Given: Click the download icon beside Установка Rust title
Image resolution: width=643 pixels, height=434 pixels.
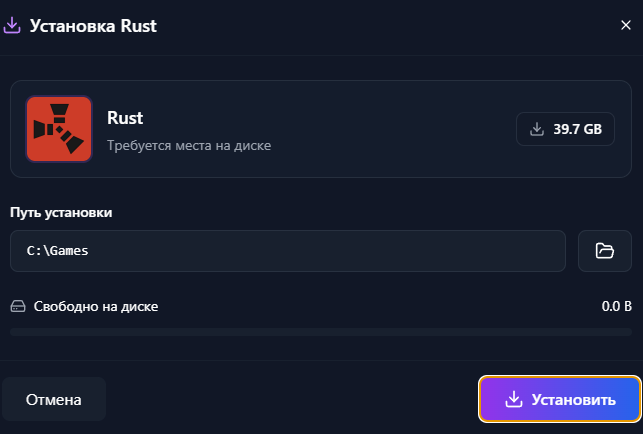Looking at the screenshot, I should point(12,25).
